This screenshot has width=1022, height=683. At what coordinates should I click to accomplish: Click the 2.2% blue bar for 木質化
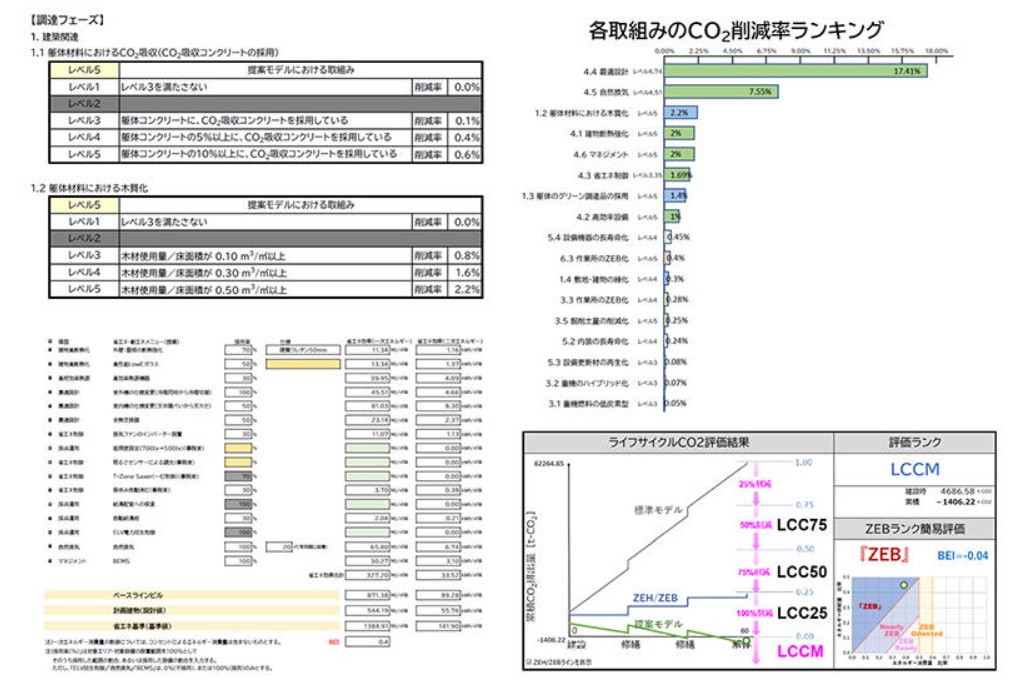coord(678,113)
